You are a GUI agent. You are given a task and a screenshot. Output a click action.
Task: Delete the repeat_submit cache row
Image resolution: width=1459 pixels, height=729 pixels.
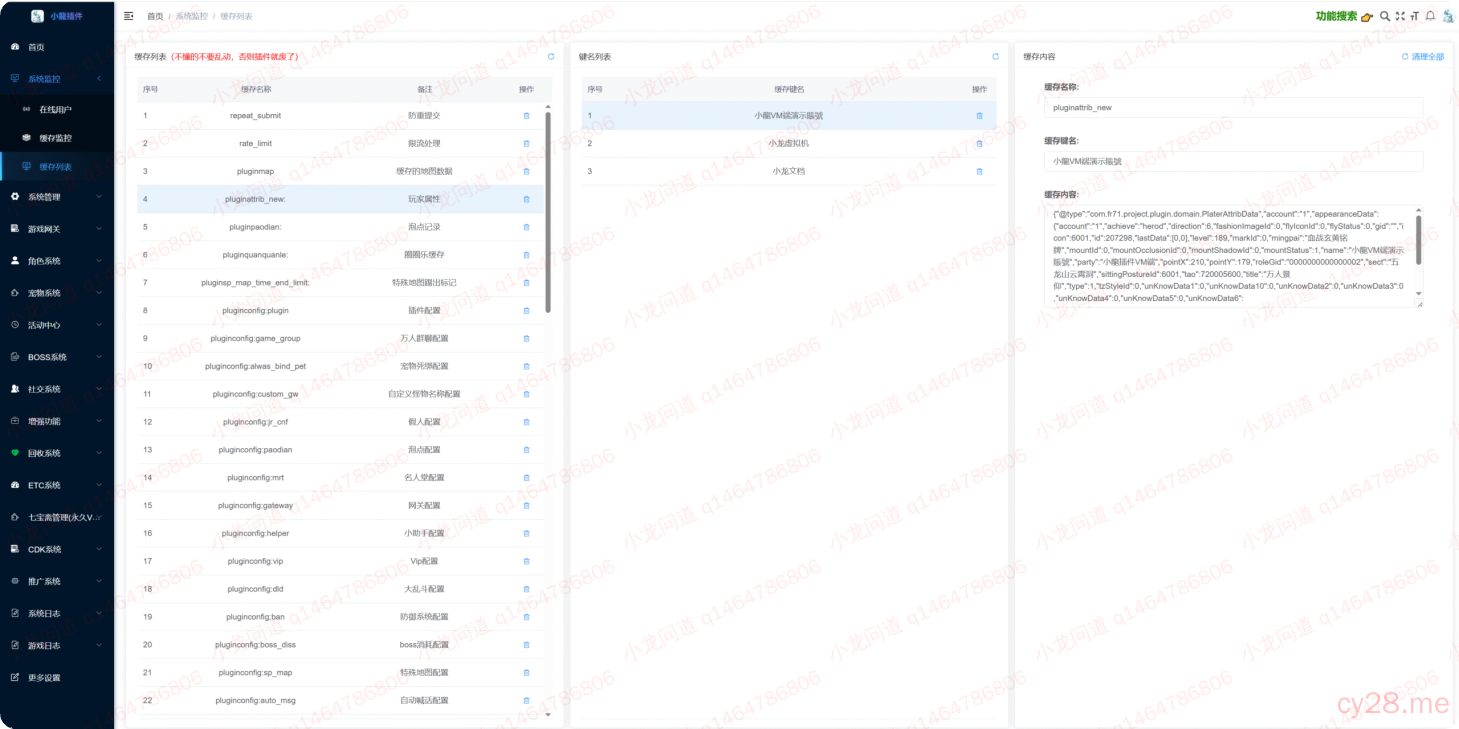point(527,116)
